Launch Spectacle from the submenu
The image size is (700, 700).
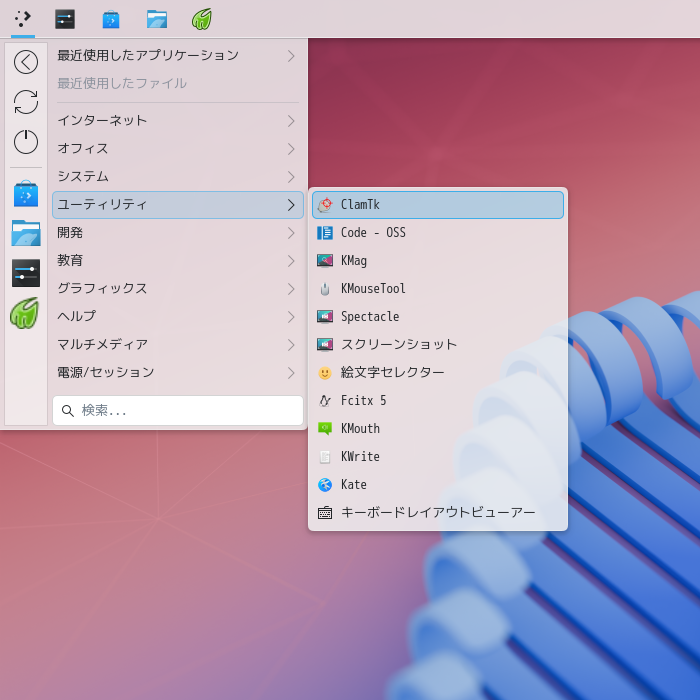[x=438, y=317]
